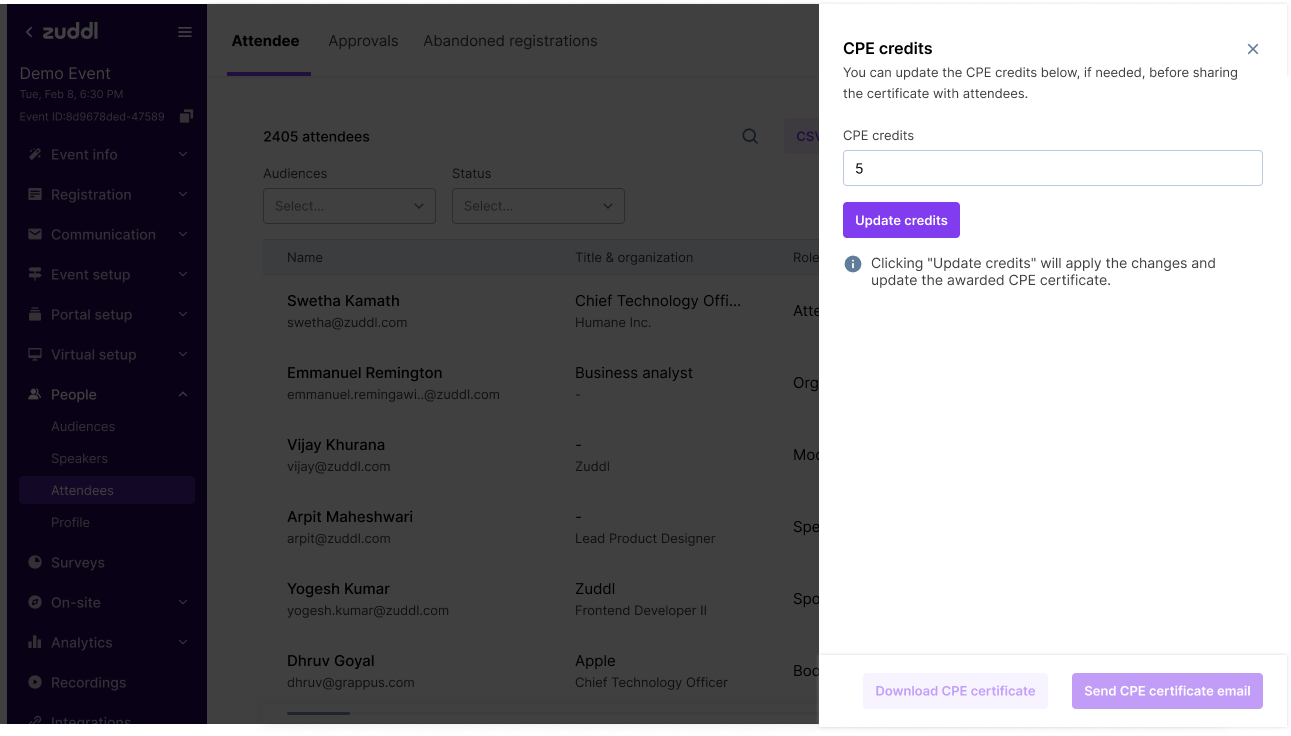
Task: Click Send CPE certificate email button
Action: tap(1167, 691)
